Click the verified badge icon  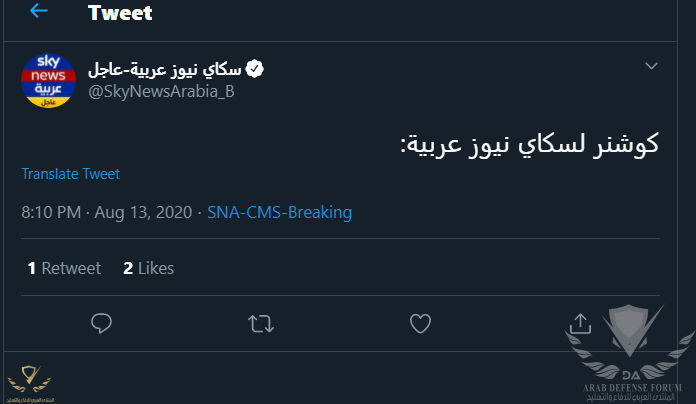pos(255,69)
